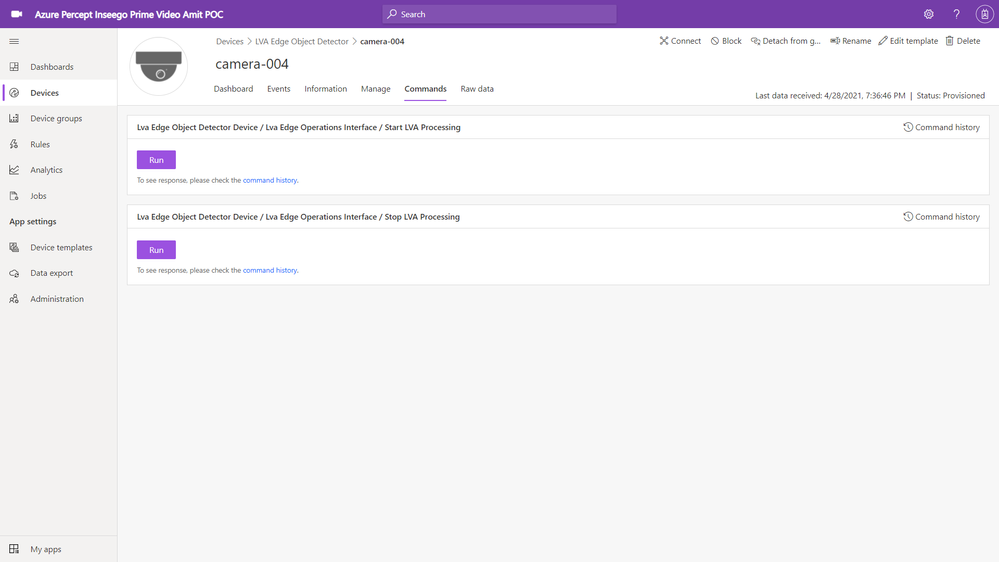Click the camera-004 breadcrumb text
This screenshot has width=999, height=562.
pyautogui.click(x=382, y=41)
